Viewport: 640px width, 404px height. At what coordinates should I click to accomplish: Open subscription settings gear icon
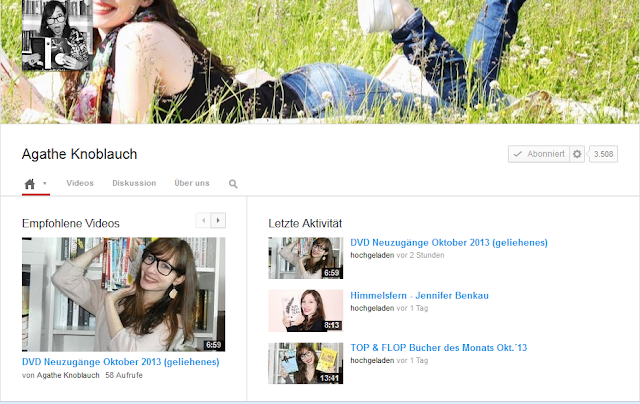pos(577,154)
